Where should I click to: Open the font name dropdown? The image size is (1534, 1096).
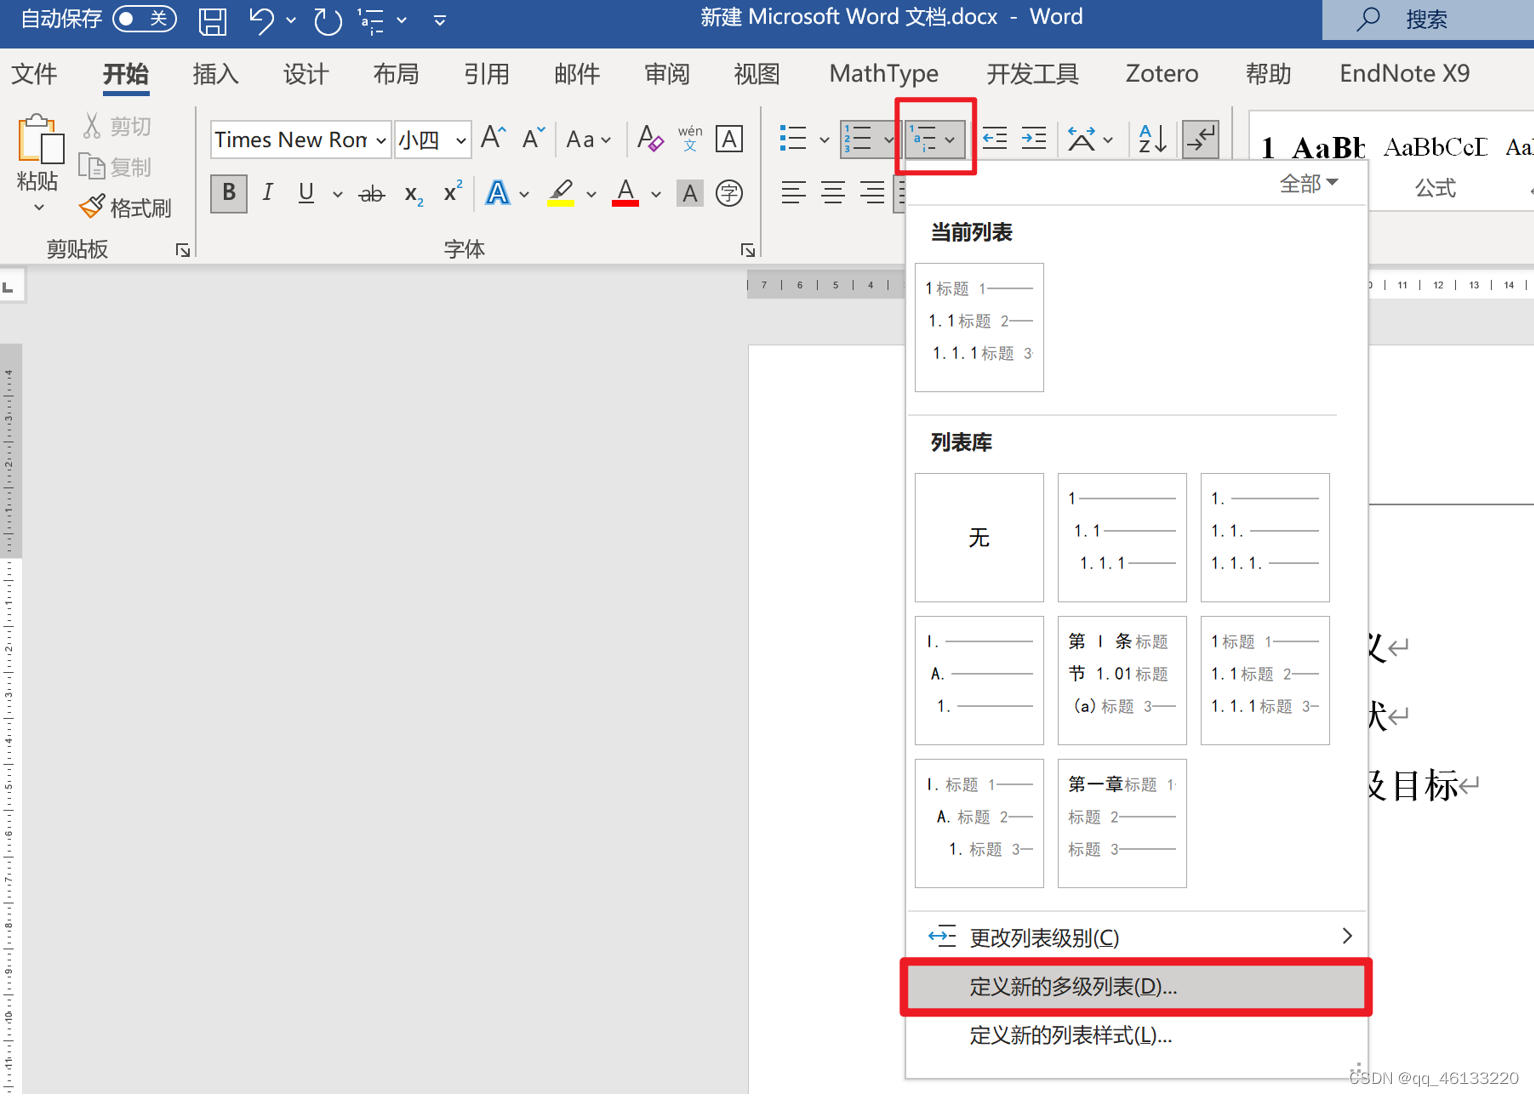(381, 140)
